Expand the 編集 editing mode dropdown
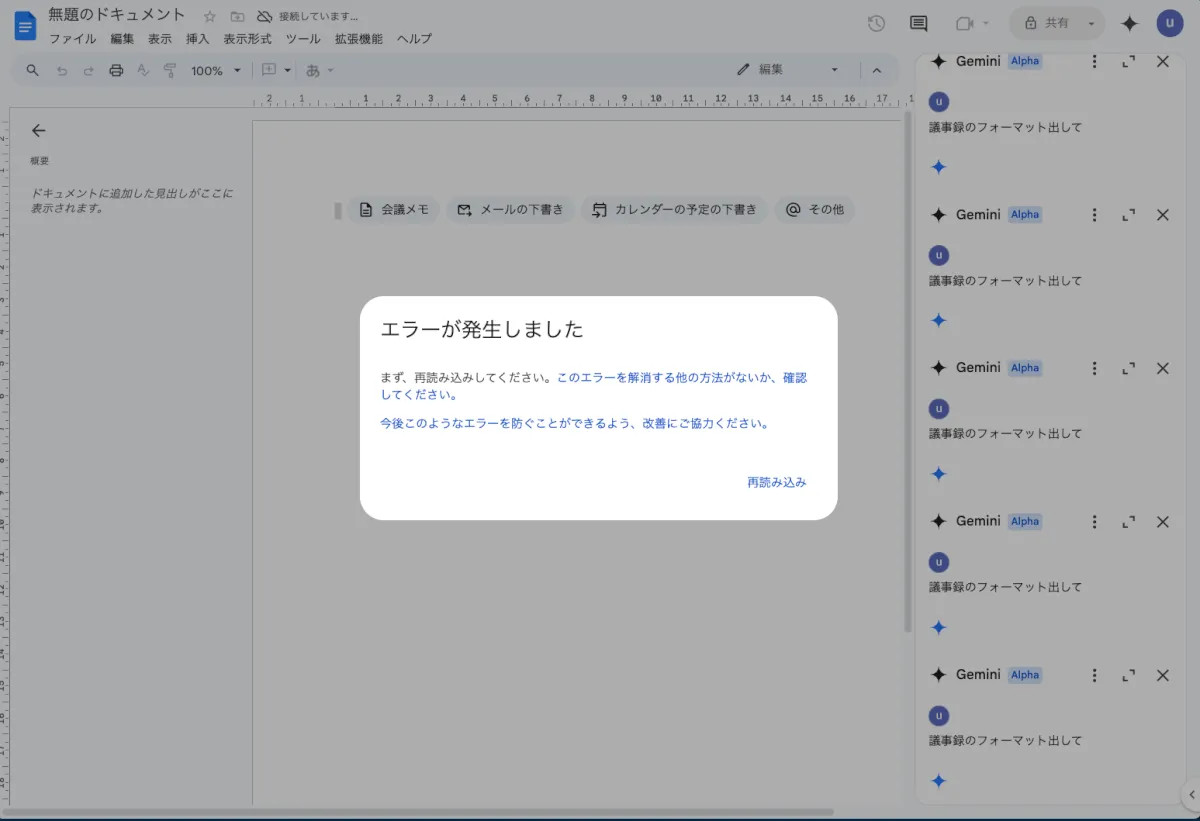This screenshot has height=821, width=1200. 788,70
